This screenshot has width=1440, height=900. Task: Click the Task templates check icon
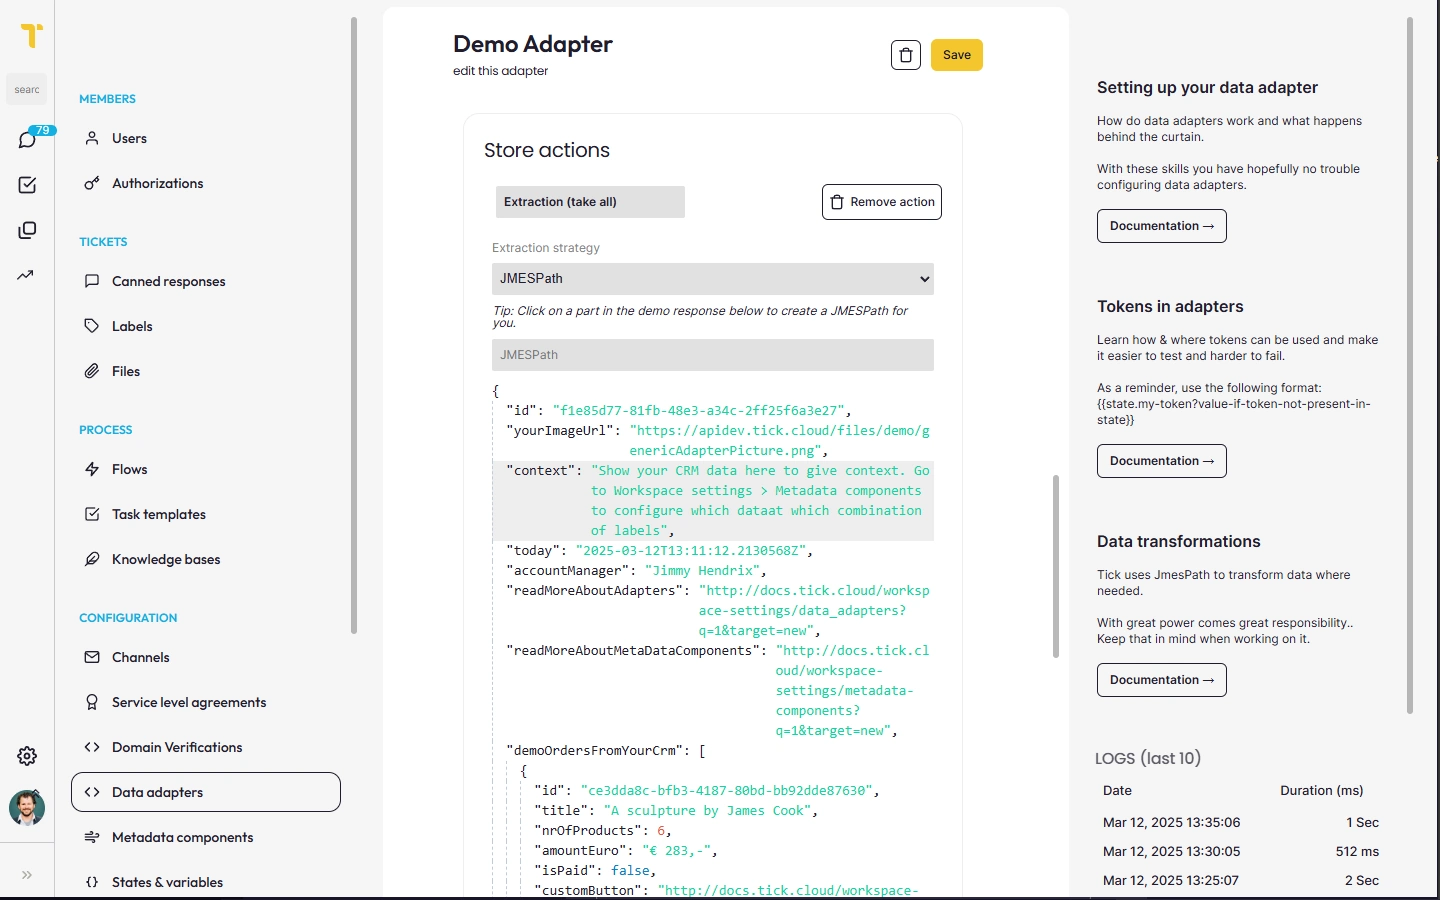92,514
